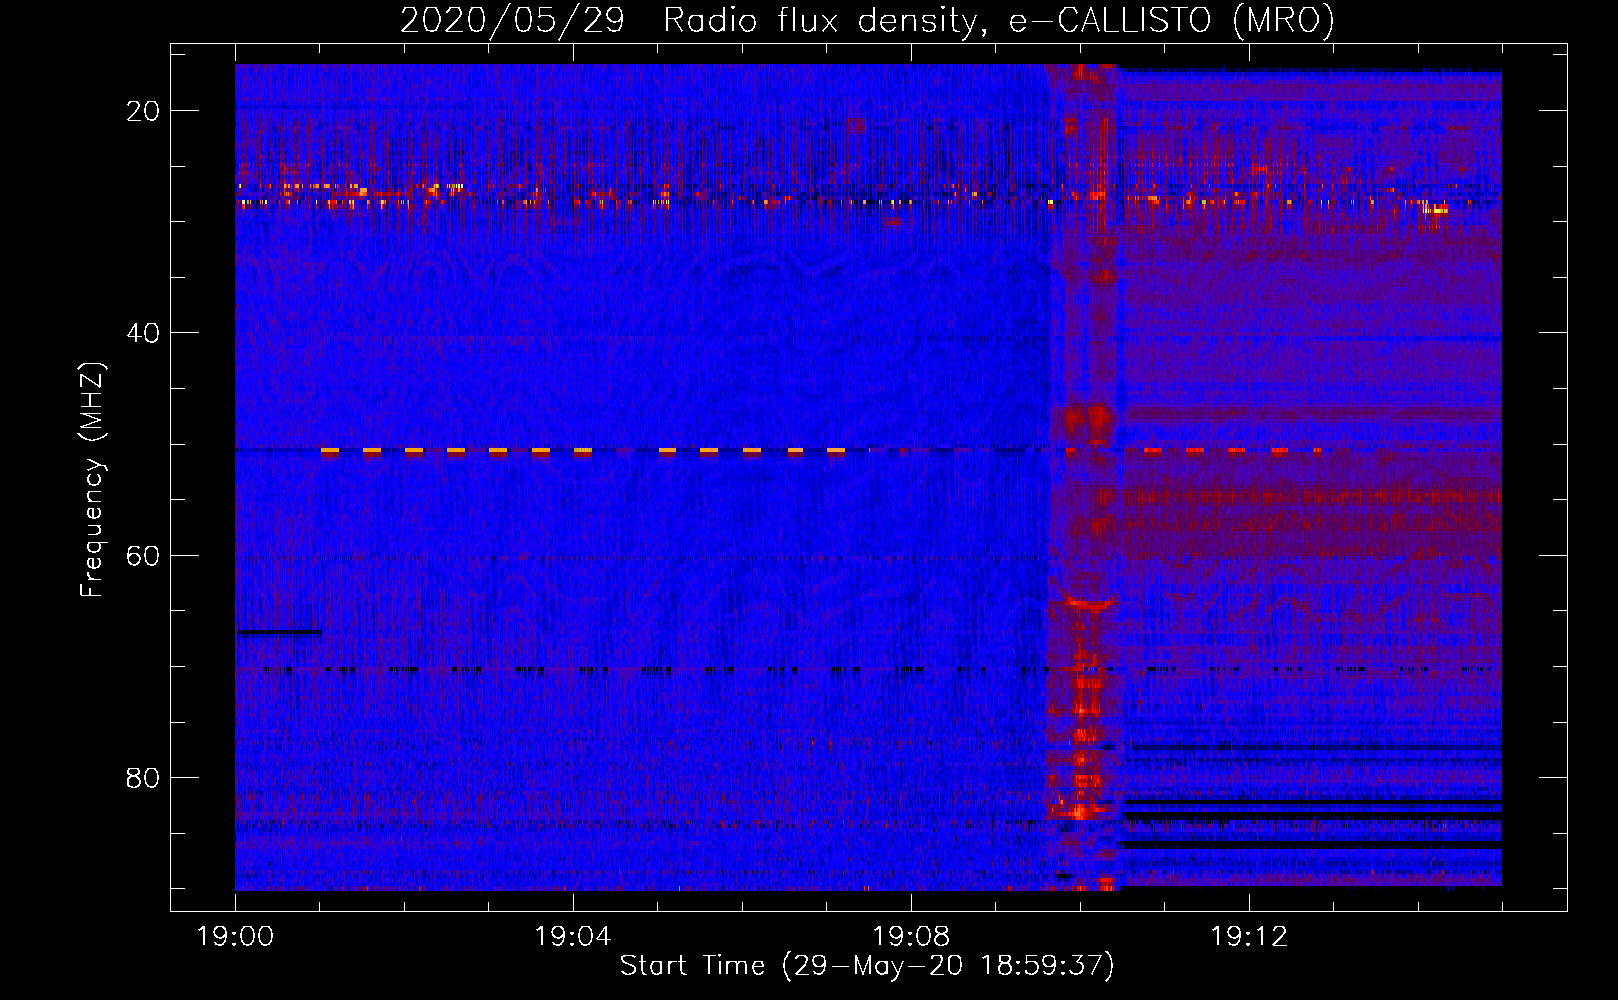Click the 19:12 time tick label
The width and height of the screenshot is (1618, 1000).
tap(1249, 937)
